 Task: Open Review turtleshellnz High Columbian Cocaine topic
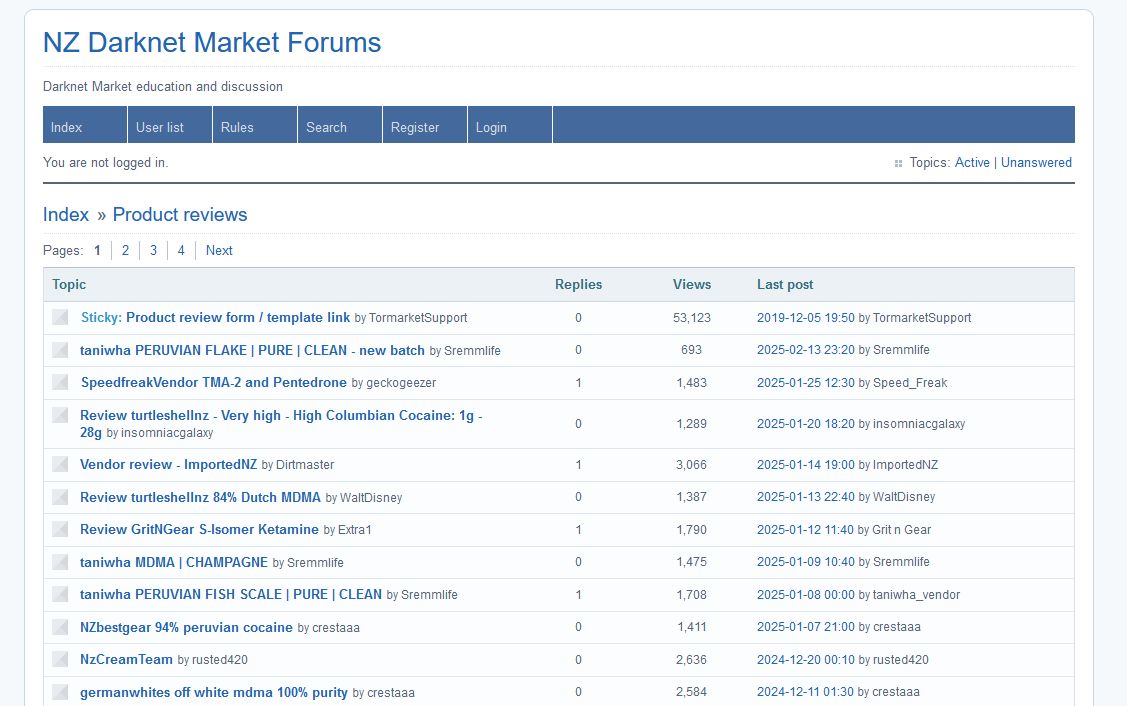(x=281, y=423)
